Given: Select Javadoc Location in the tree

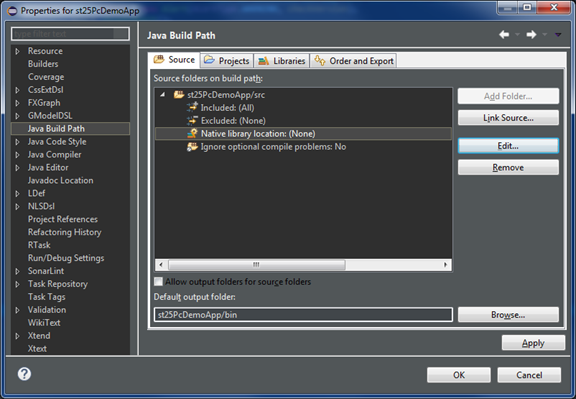Looking at the screenshot, I should pos(60,180).
